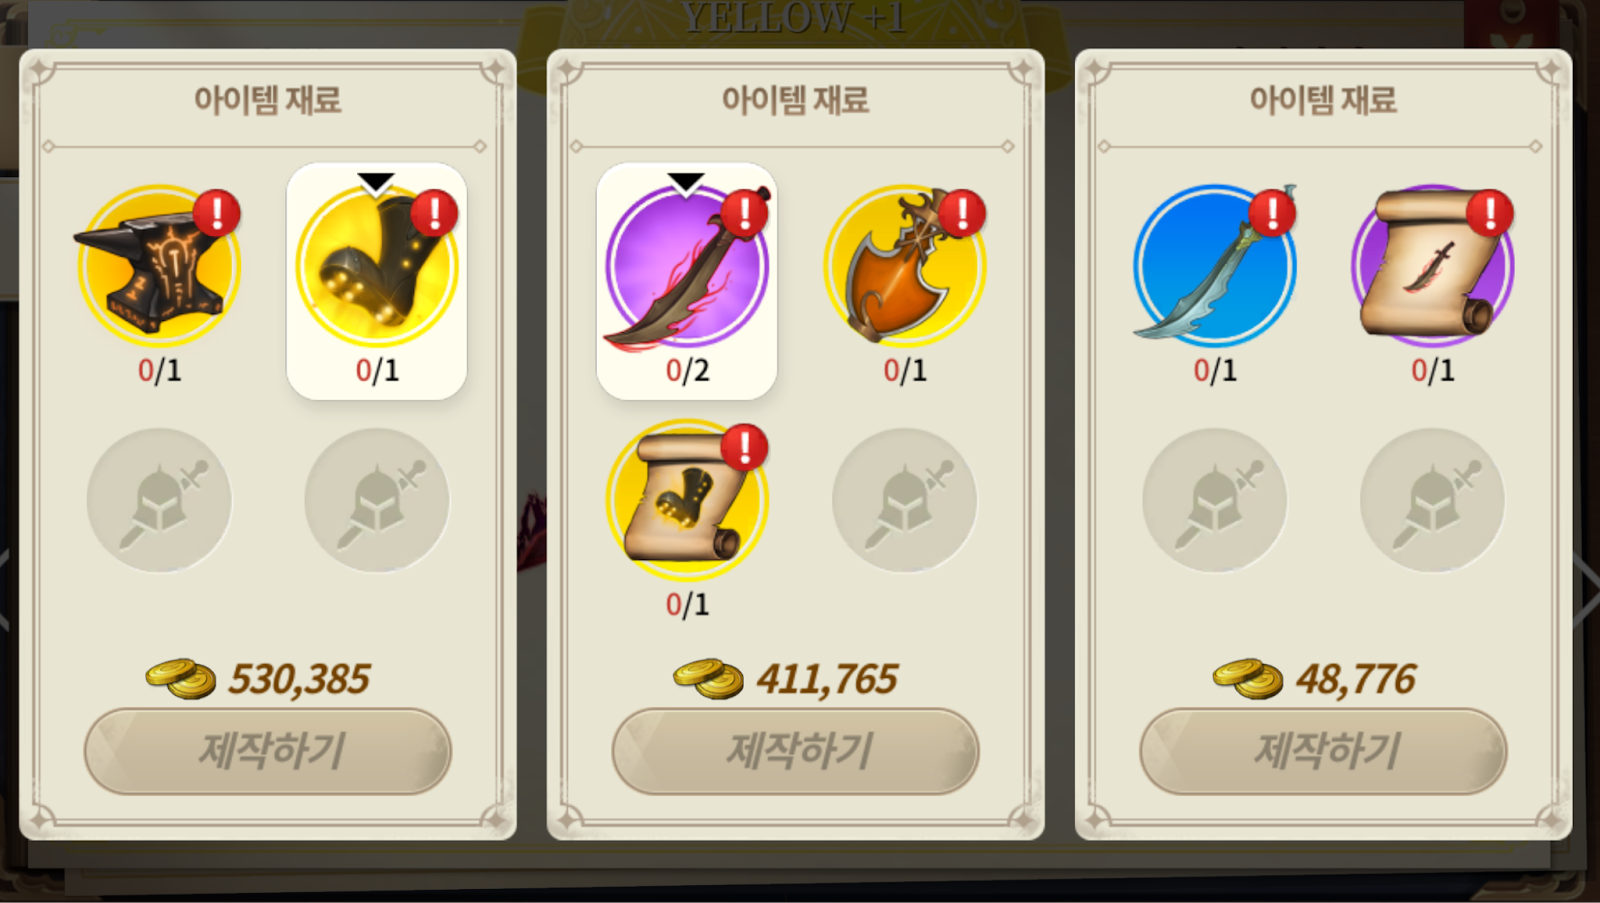Craft the item costing 48,776 gold
Viewport: 1600px width, 903px height.
coord(1324,751)
